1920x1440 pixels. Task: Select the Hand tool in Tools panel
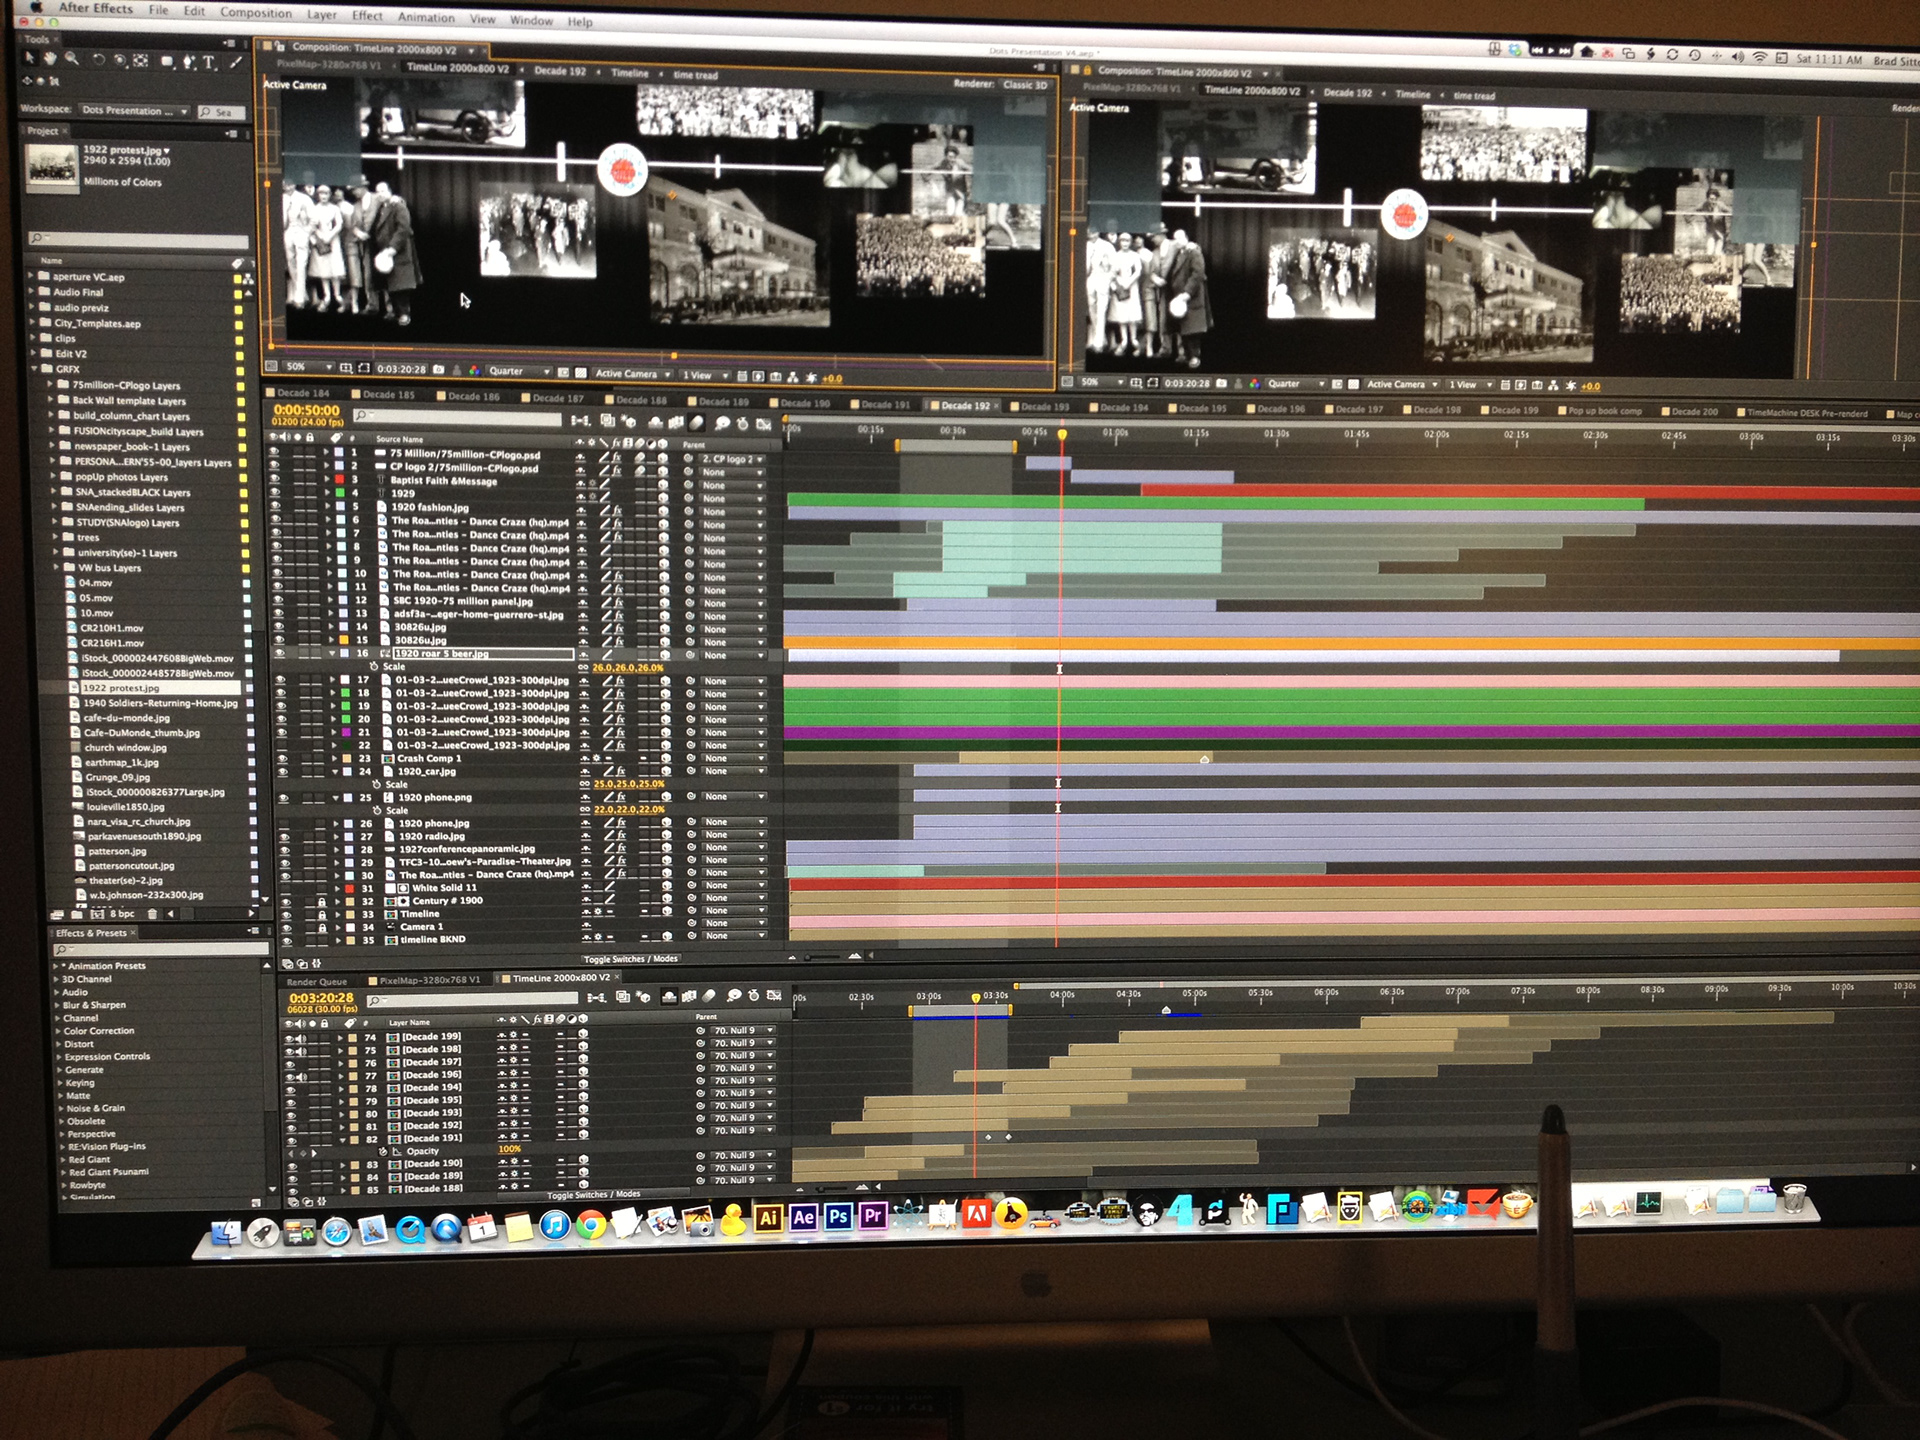50,60
